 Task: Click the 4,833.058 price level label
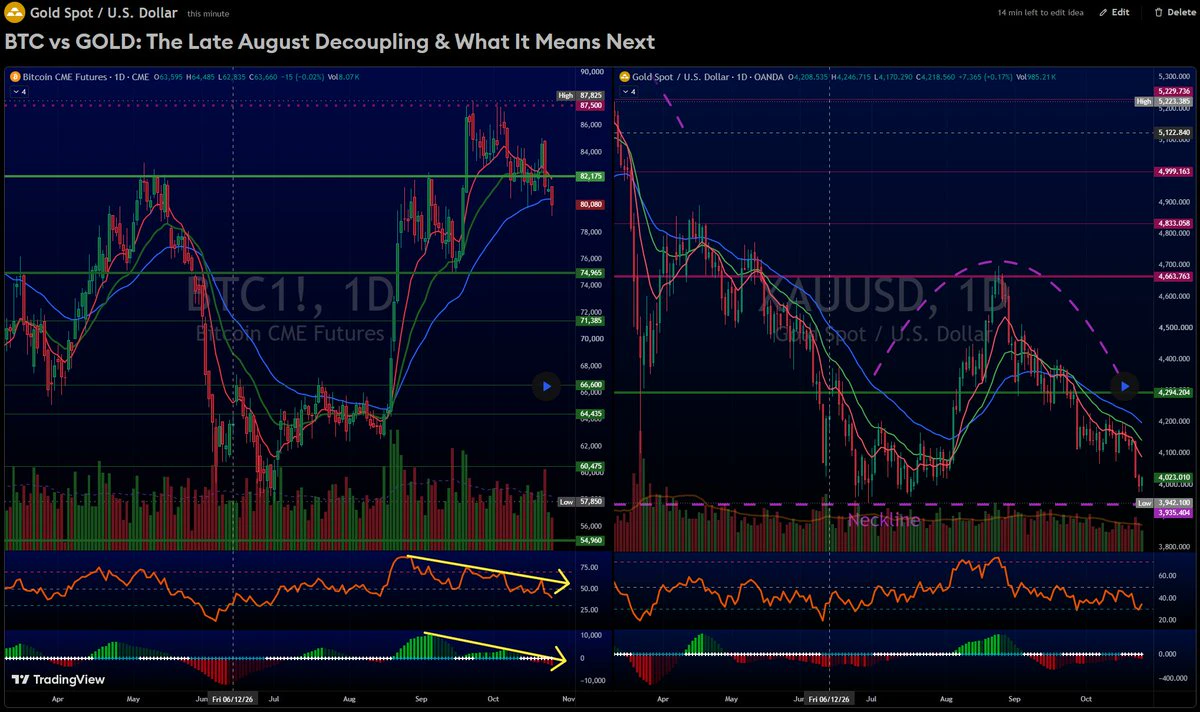tap(1171, 223)
